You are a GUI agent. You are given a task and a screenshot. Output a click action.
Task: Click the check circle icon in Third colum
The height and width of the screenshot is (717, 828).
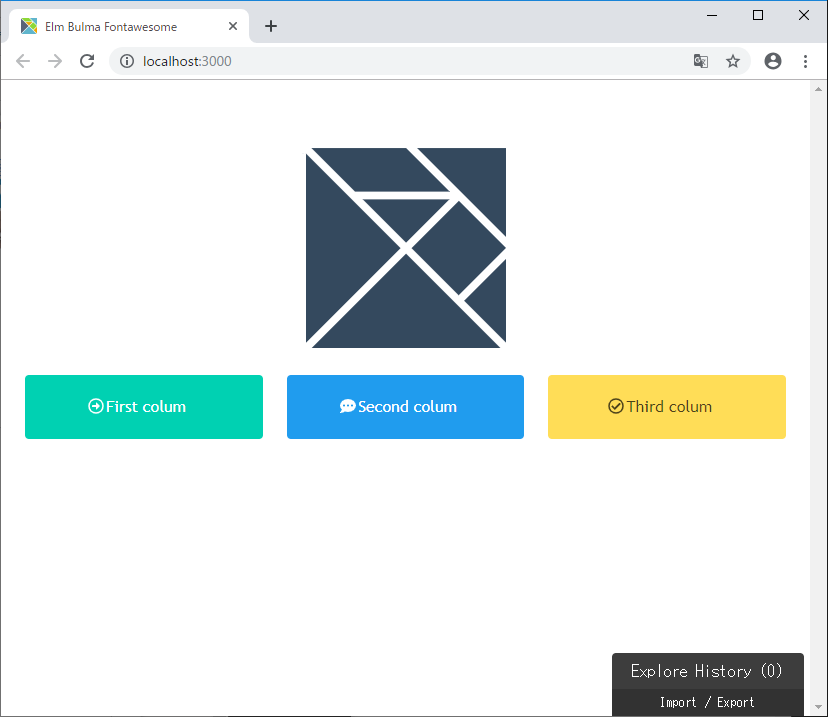click(616, 406)
